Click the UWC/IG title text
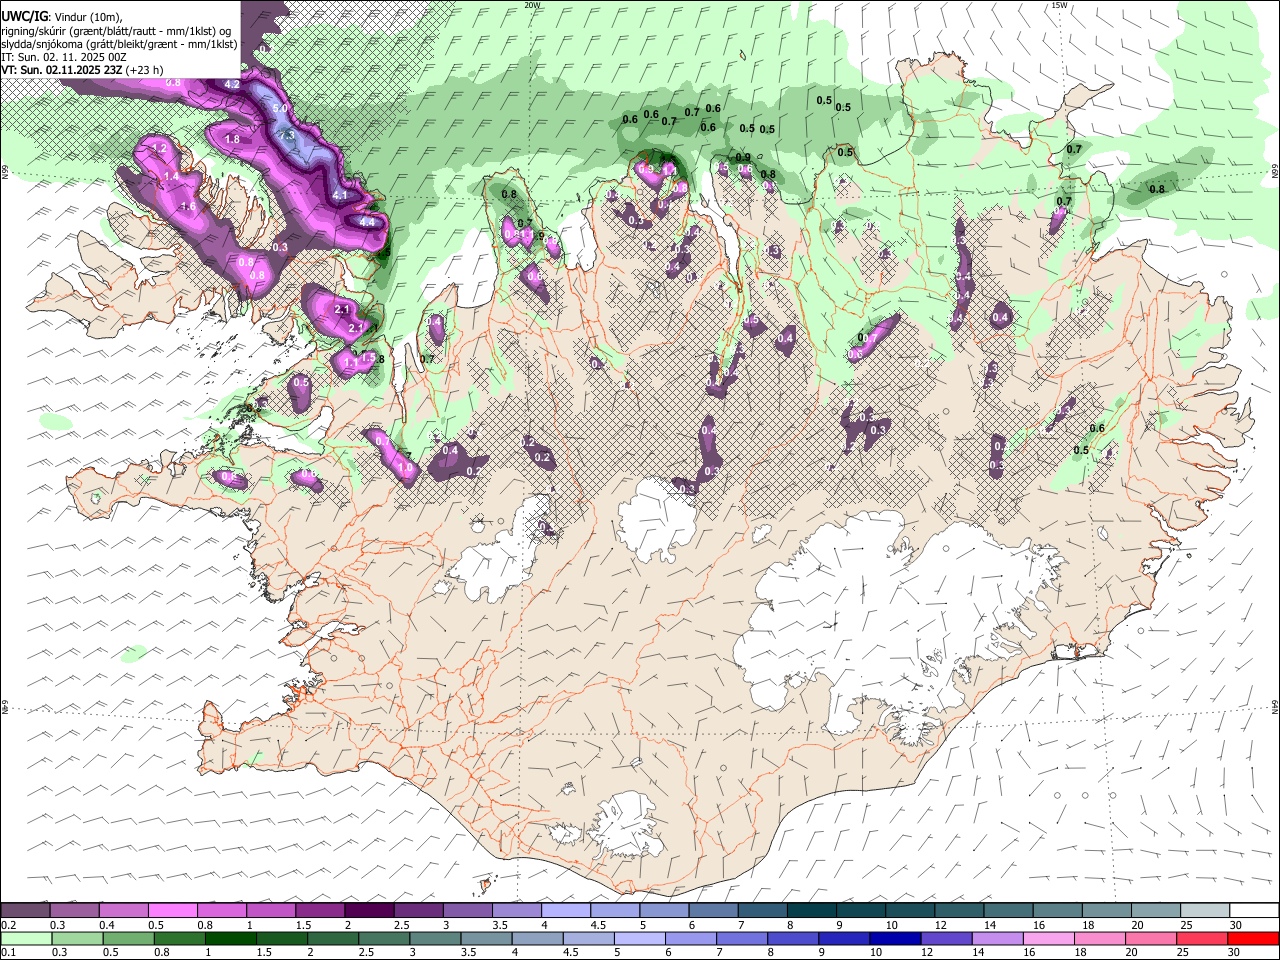This screenshot has height=960, width=1280. (25, 16)
